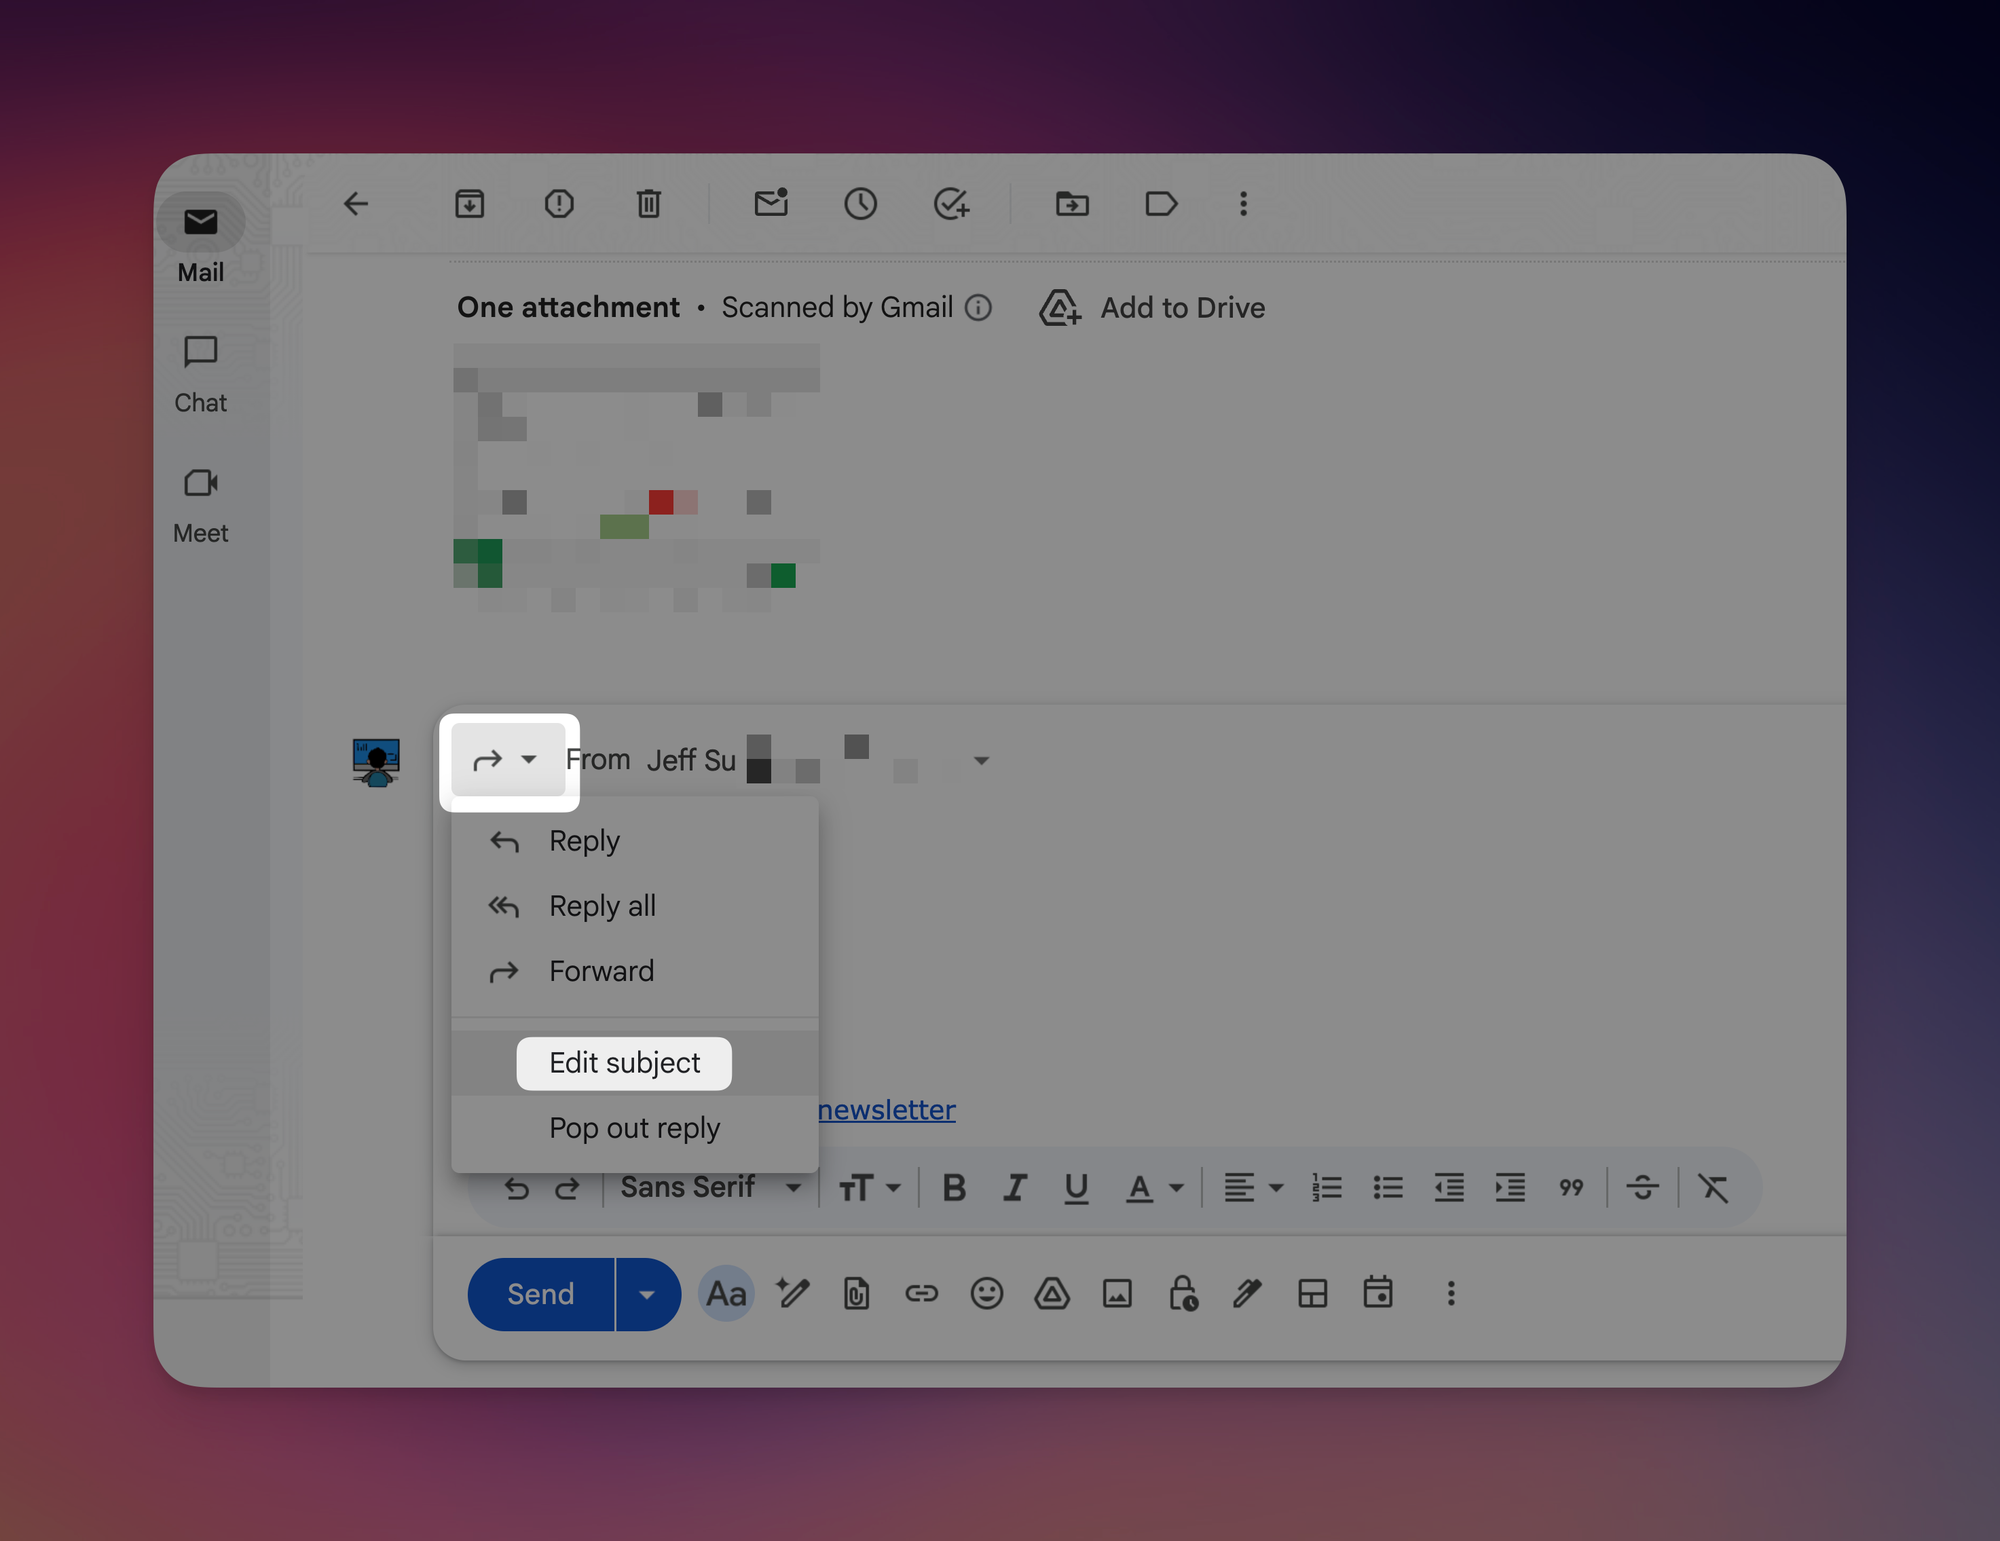Toggle bold formatting in compose toolbar

pos(954,1188)
